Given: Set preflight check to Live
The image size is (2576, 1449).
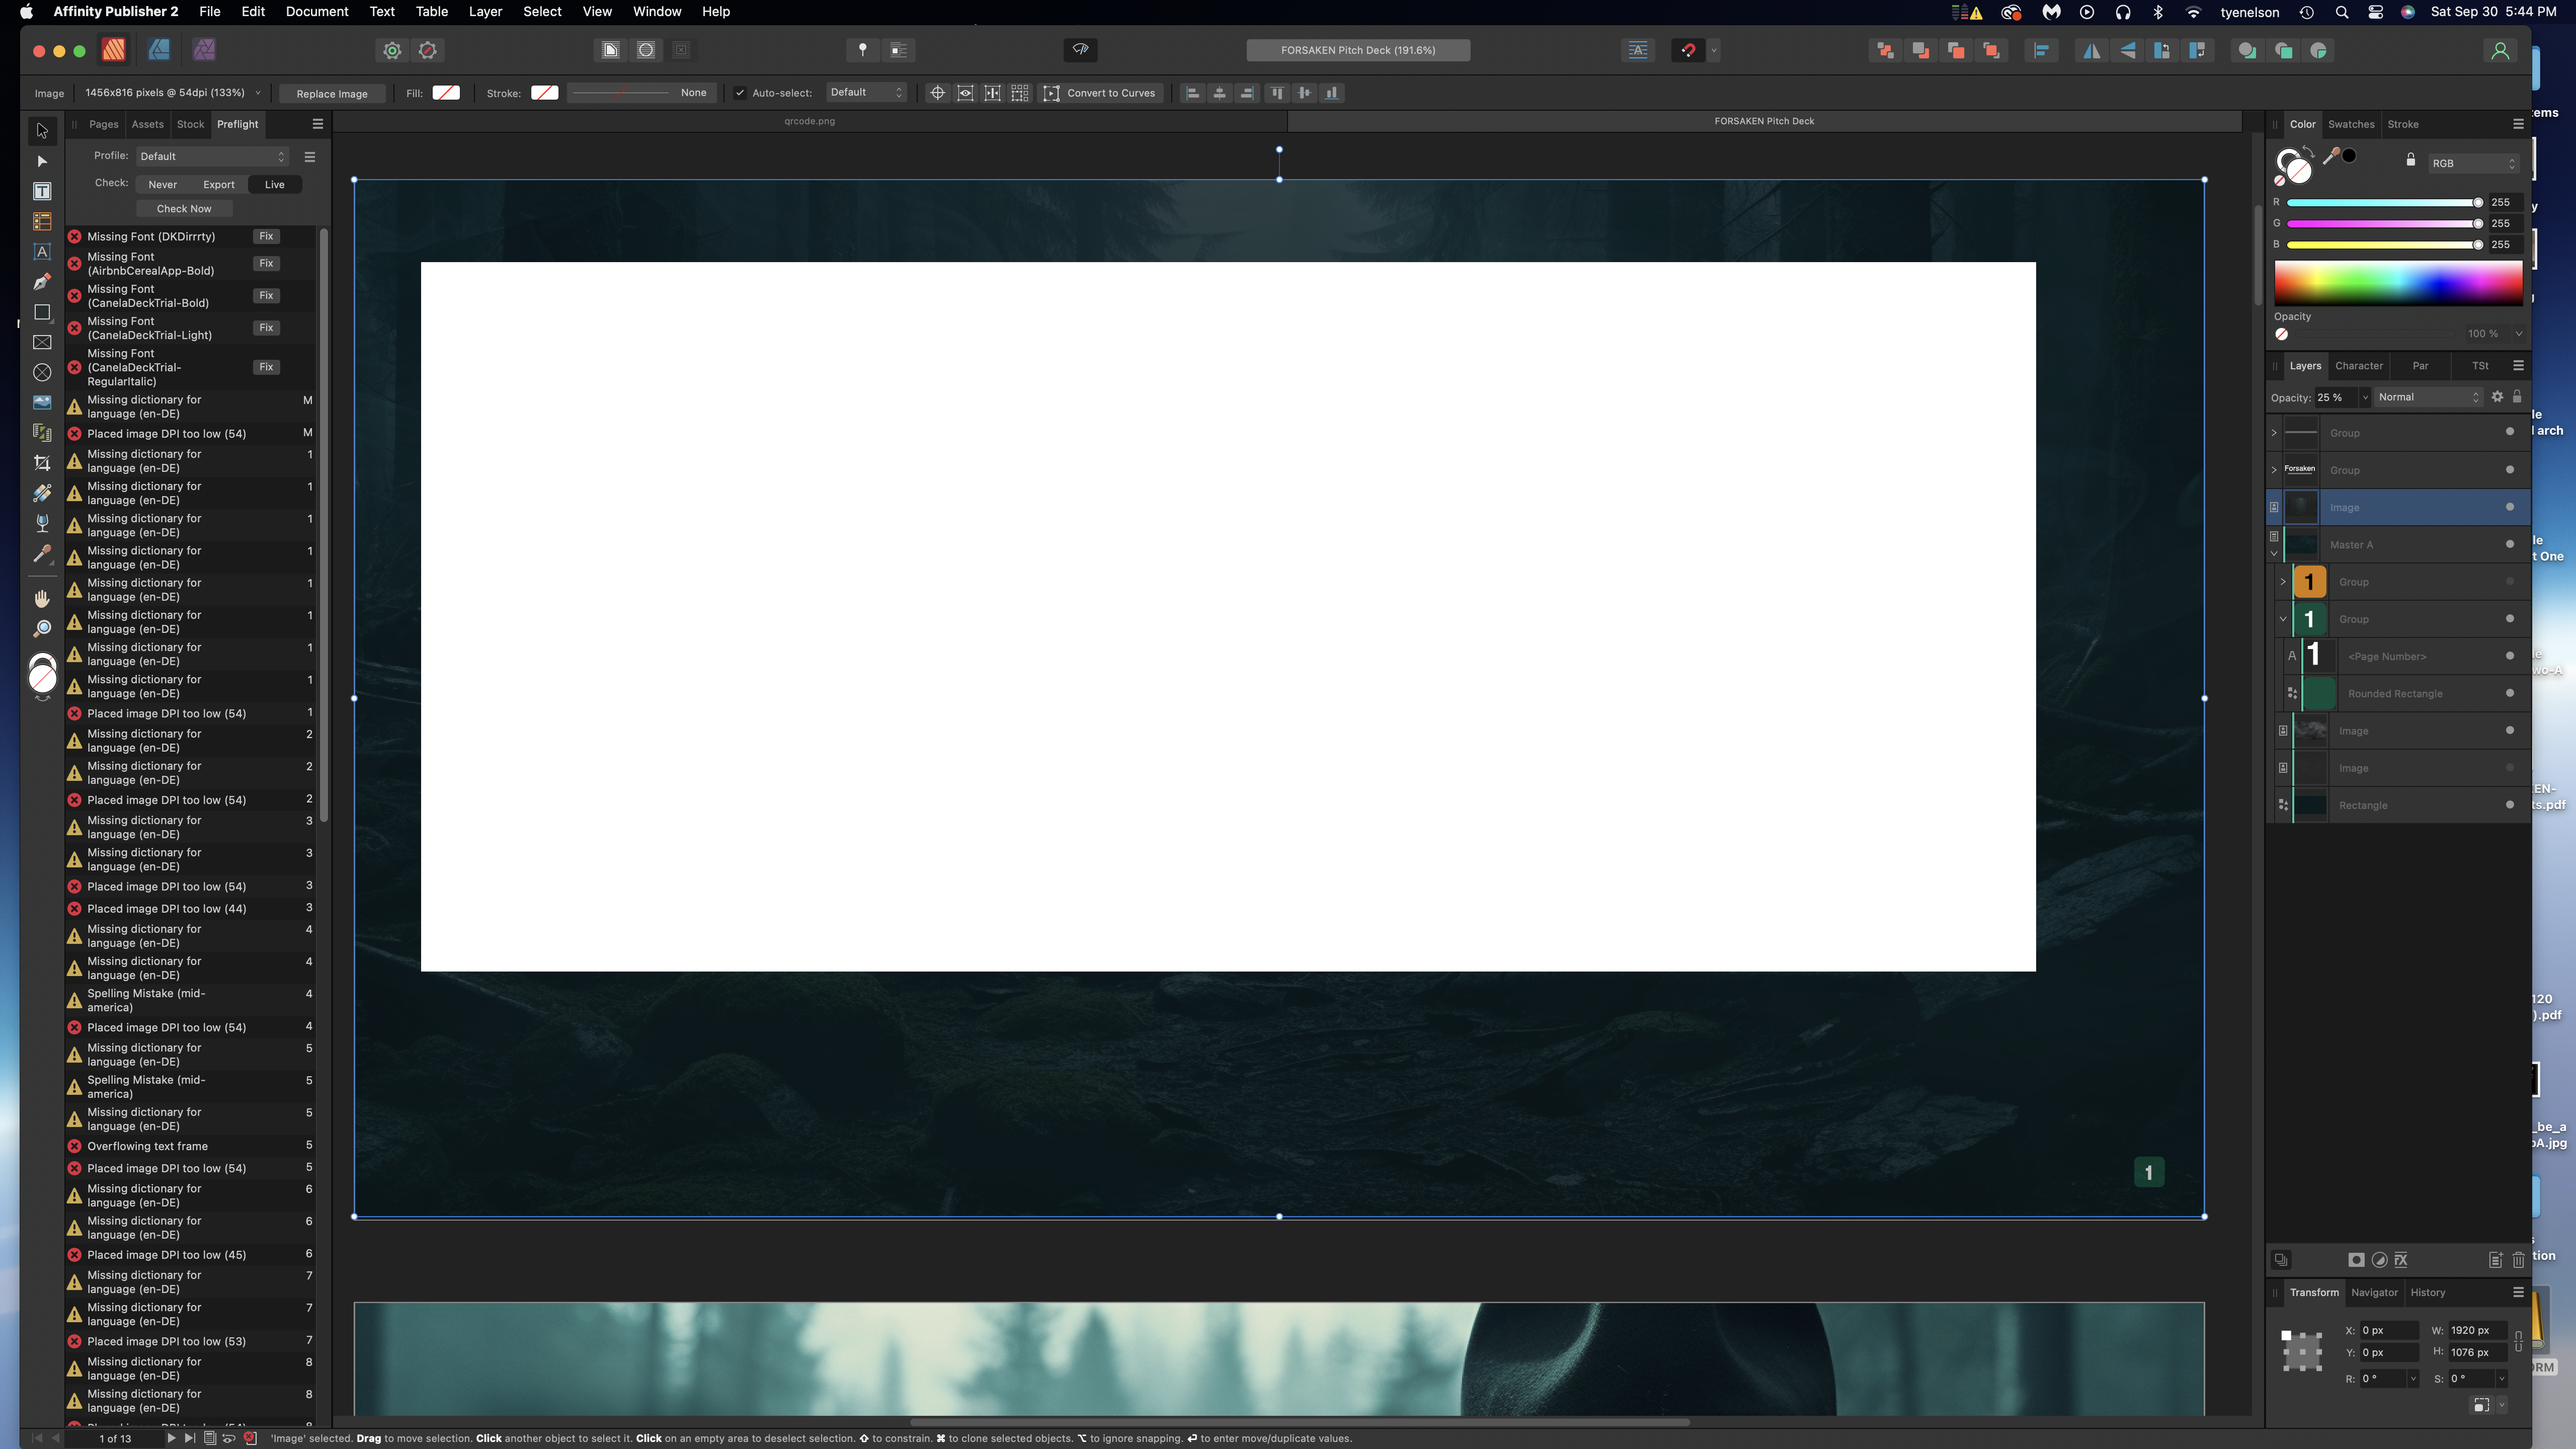Looking at the screenshot, I should (x=274, y=185).
